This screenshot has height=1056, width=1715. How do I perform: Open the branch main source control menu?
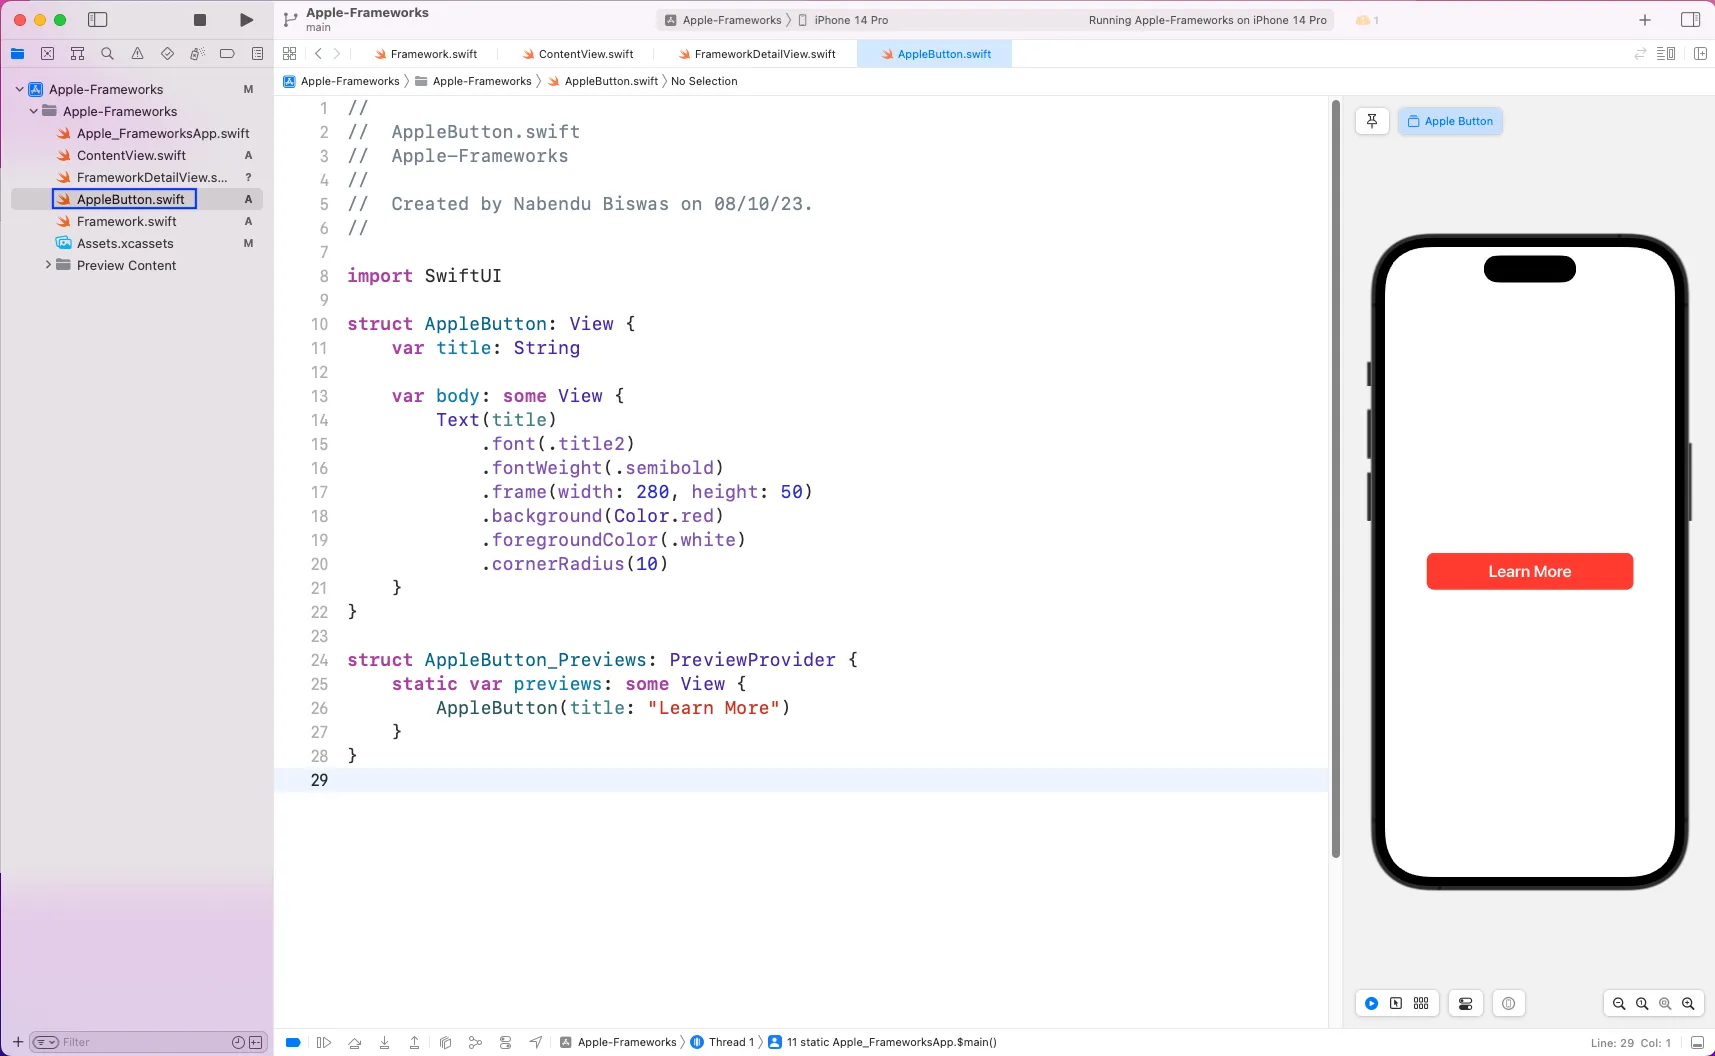click(x=291, y=20)
